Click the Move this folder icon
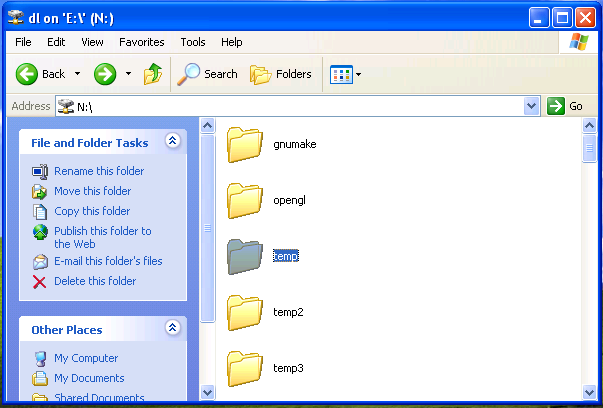This screenshot has height=408, width=603. (x=40, y=192)
